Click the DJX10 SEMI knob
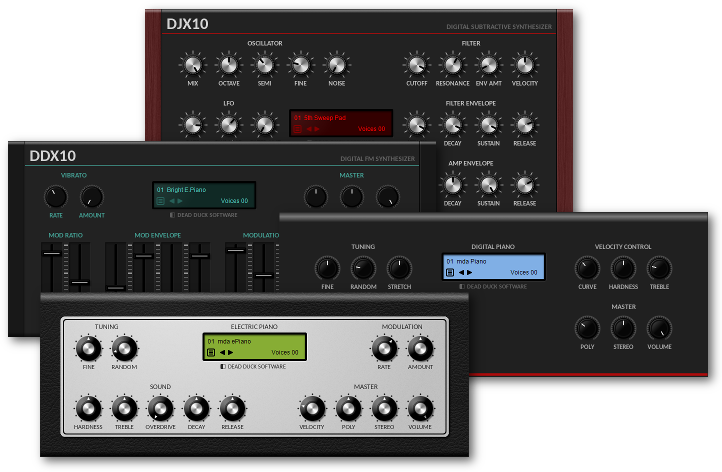The width and height of the screenshot is (722, 472). (x=265, y=65)
